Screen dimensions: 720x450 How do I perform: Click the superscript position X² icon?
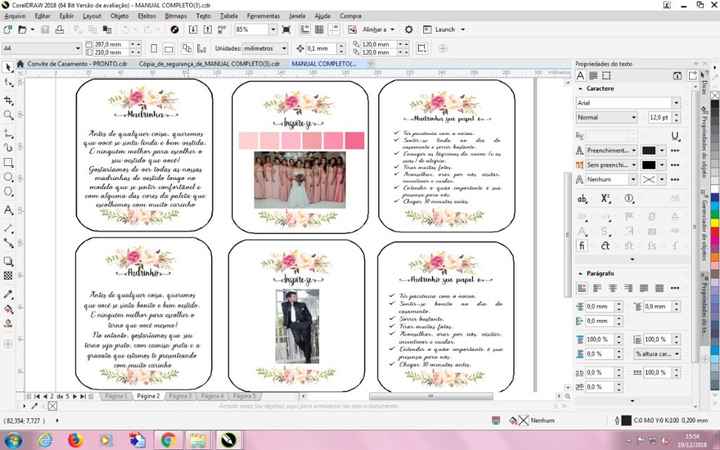[606, 199]
